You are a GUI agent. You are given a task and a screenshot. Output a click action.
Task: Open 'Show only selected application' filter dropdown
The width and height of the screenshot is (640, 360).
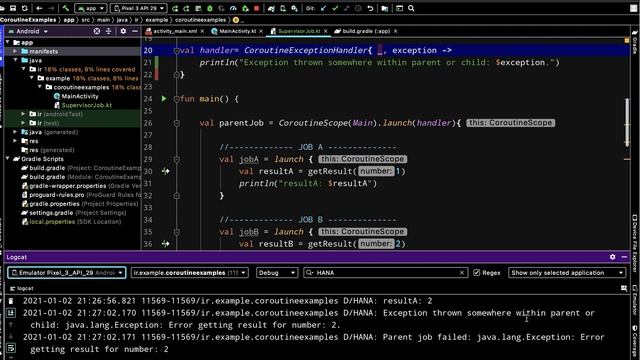click(x=567, y=273)
